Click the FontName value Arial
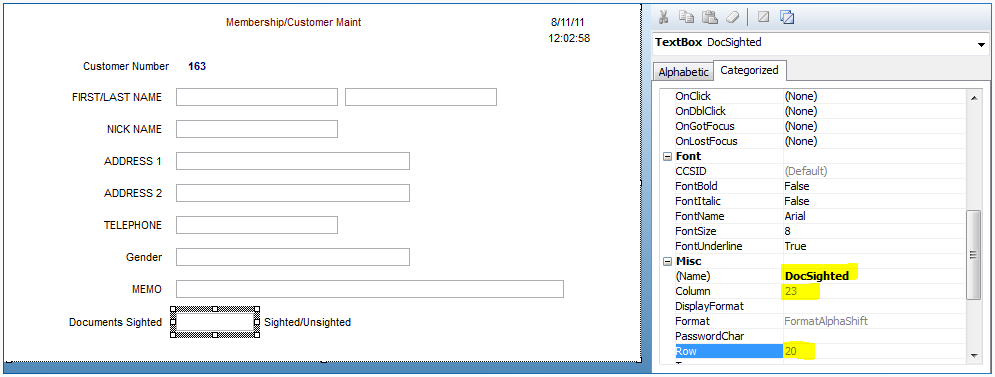The image size is (995, 377). click(x=795, y=216)
